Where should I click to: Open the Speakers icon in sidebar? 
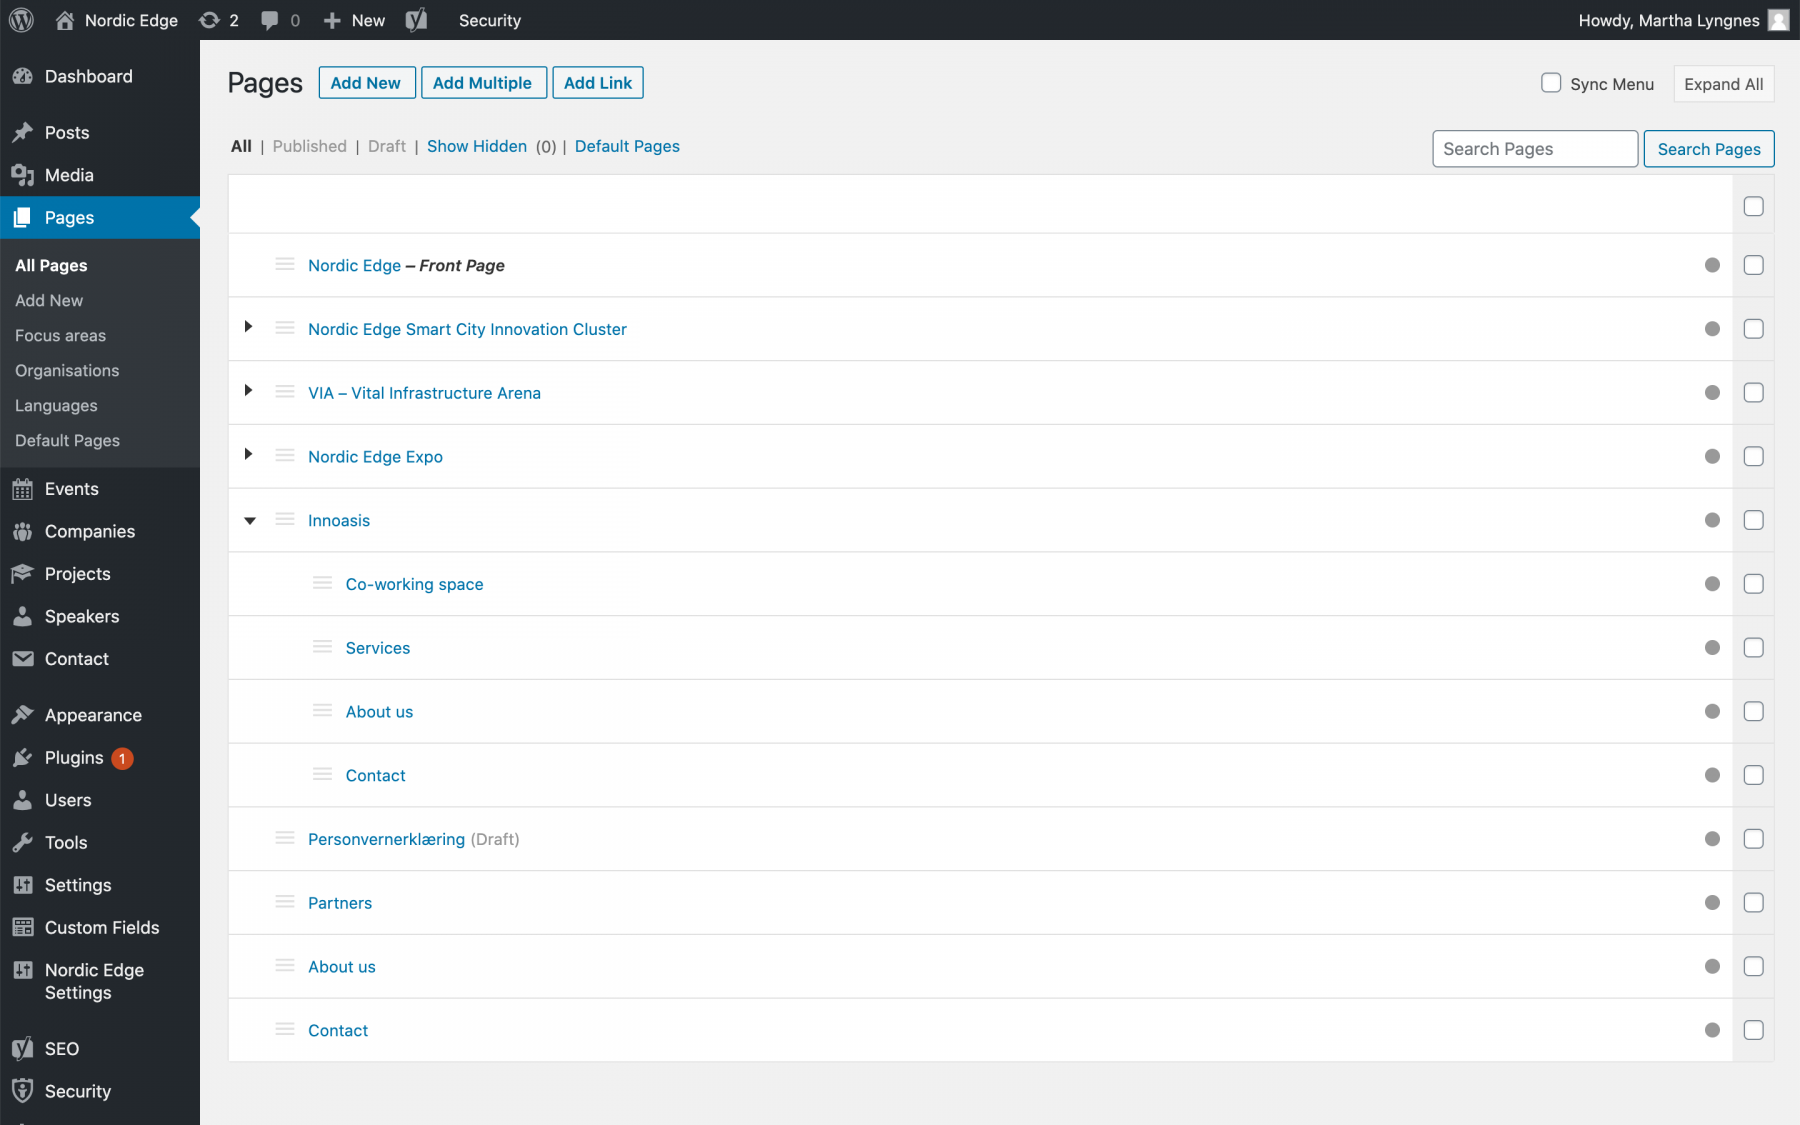coord(23,616)
